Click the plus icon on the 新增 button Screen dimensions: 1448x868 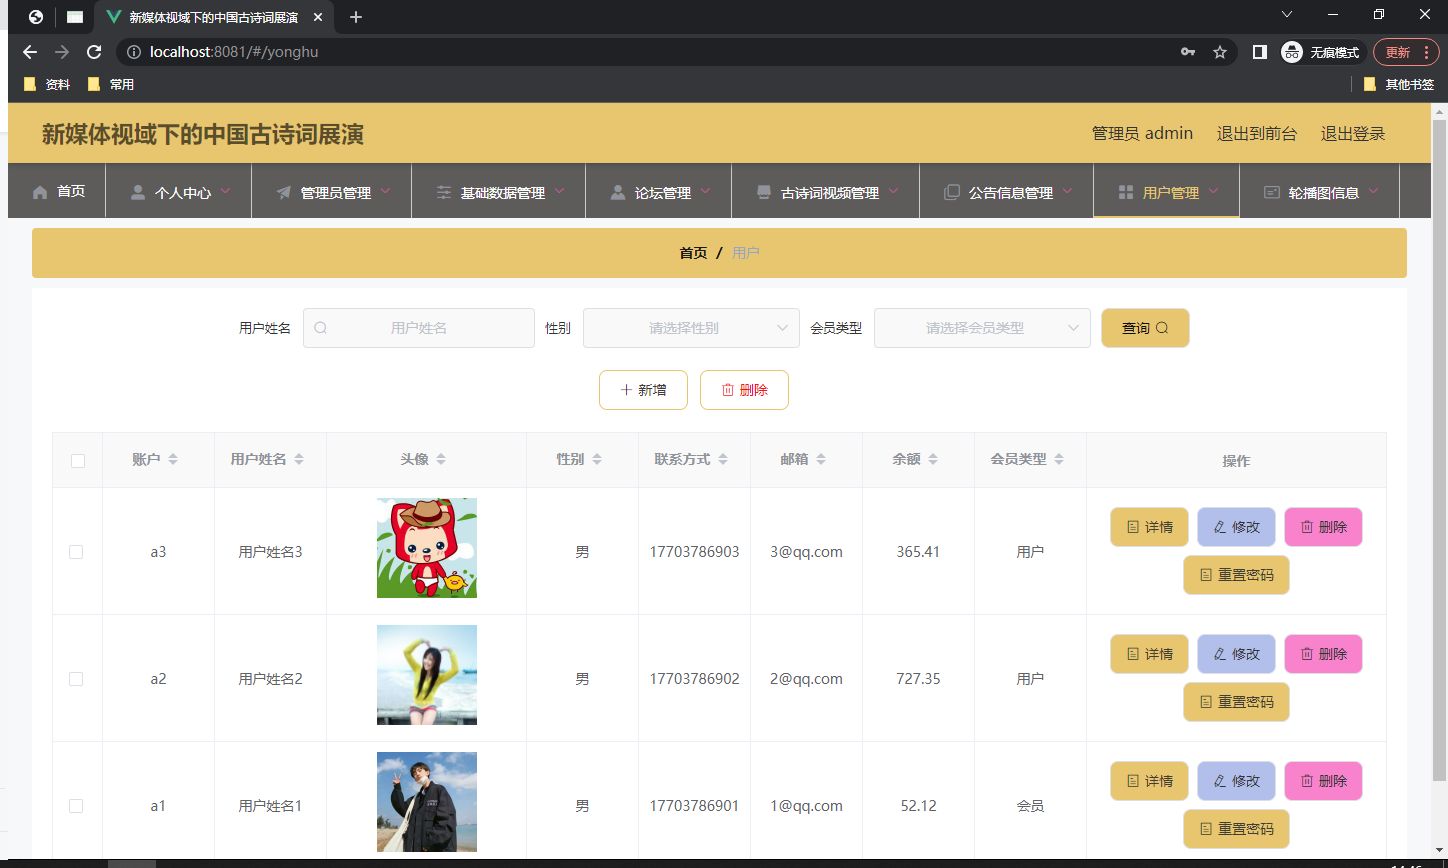tap(627, 390)
